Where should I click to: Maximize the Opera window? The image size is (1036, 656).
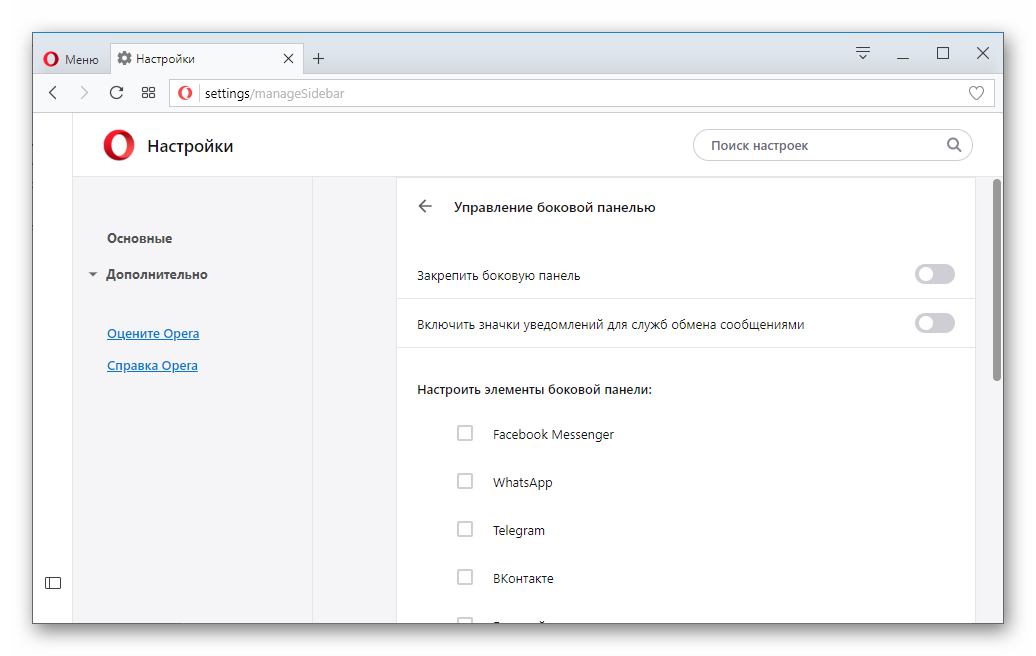943,54
